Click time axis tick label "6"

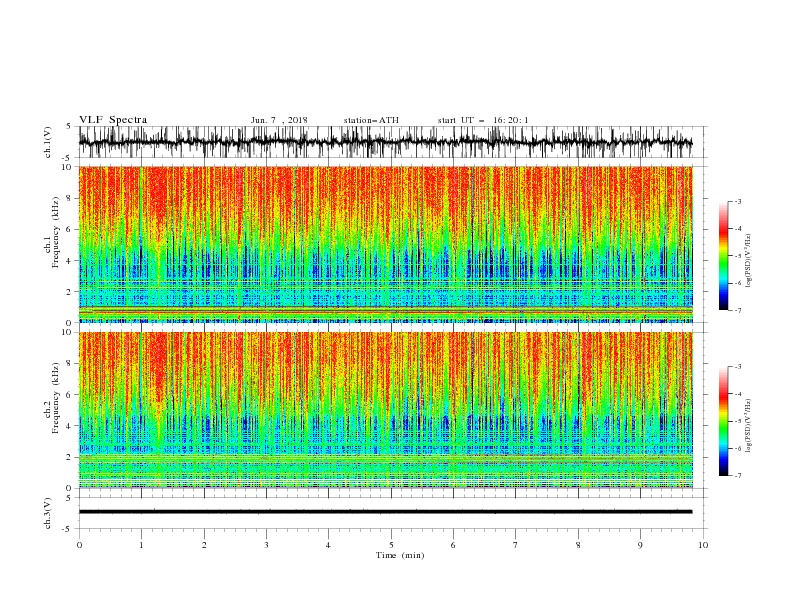453,545
